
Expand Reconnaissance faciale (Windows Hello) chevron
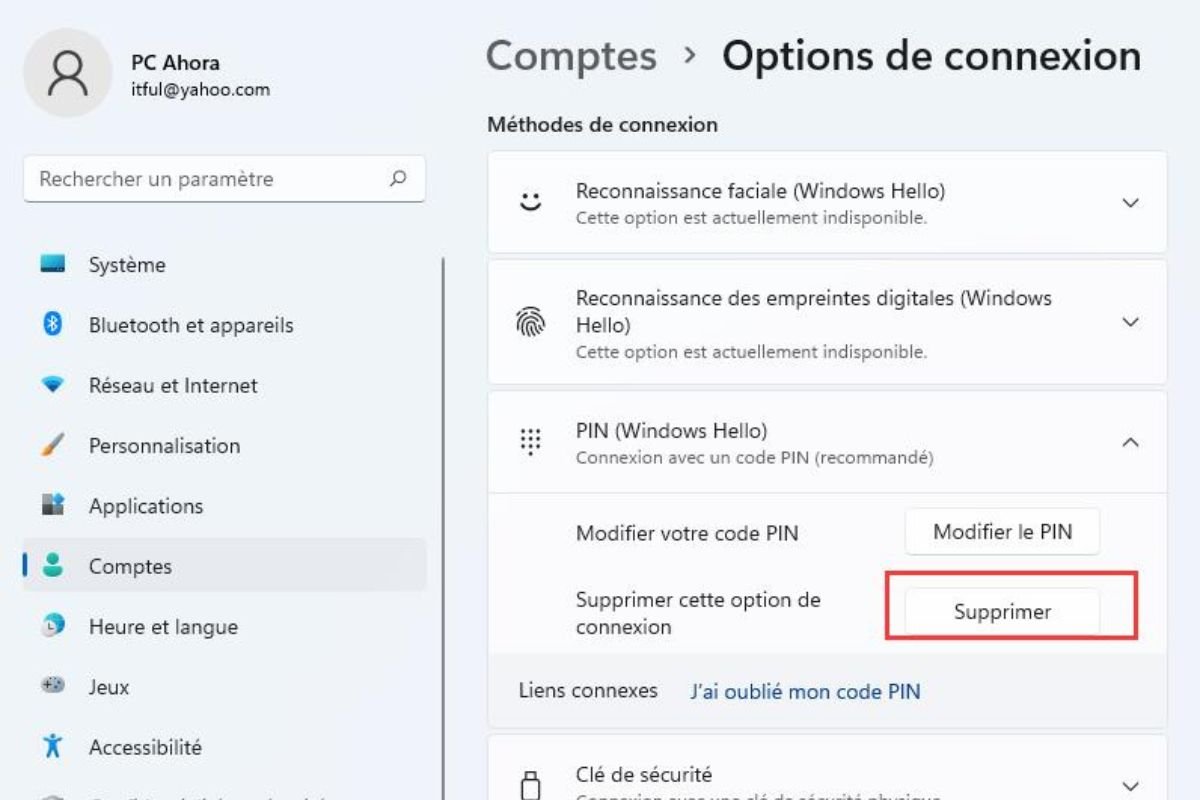[1131, 203]
